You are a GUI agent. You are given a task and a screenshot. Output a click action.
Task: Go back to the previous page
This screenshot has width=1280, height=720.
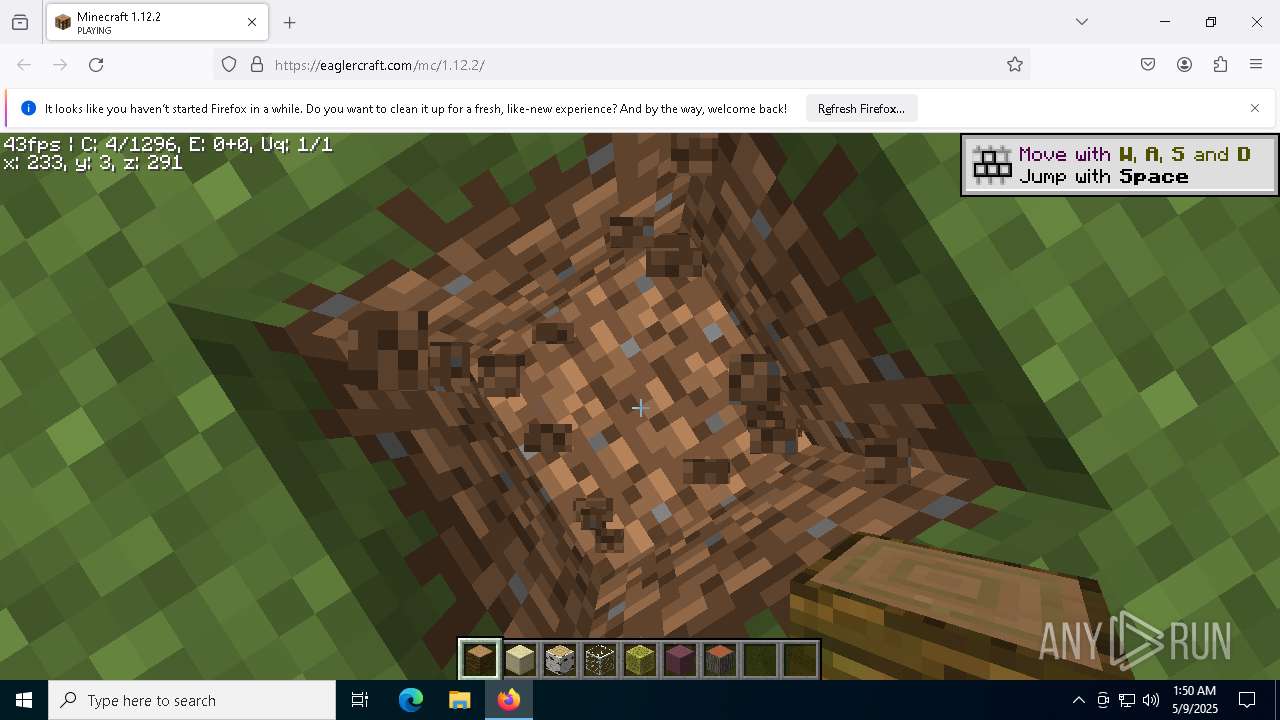coord(24,65)
